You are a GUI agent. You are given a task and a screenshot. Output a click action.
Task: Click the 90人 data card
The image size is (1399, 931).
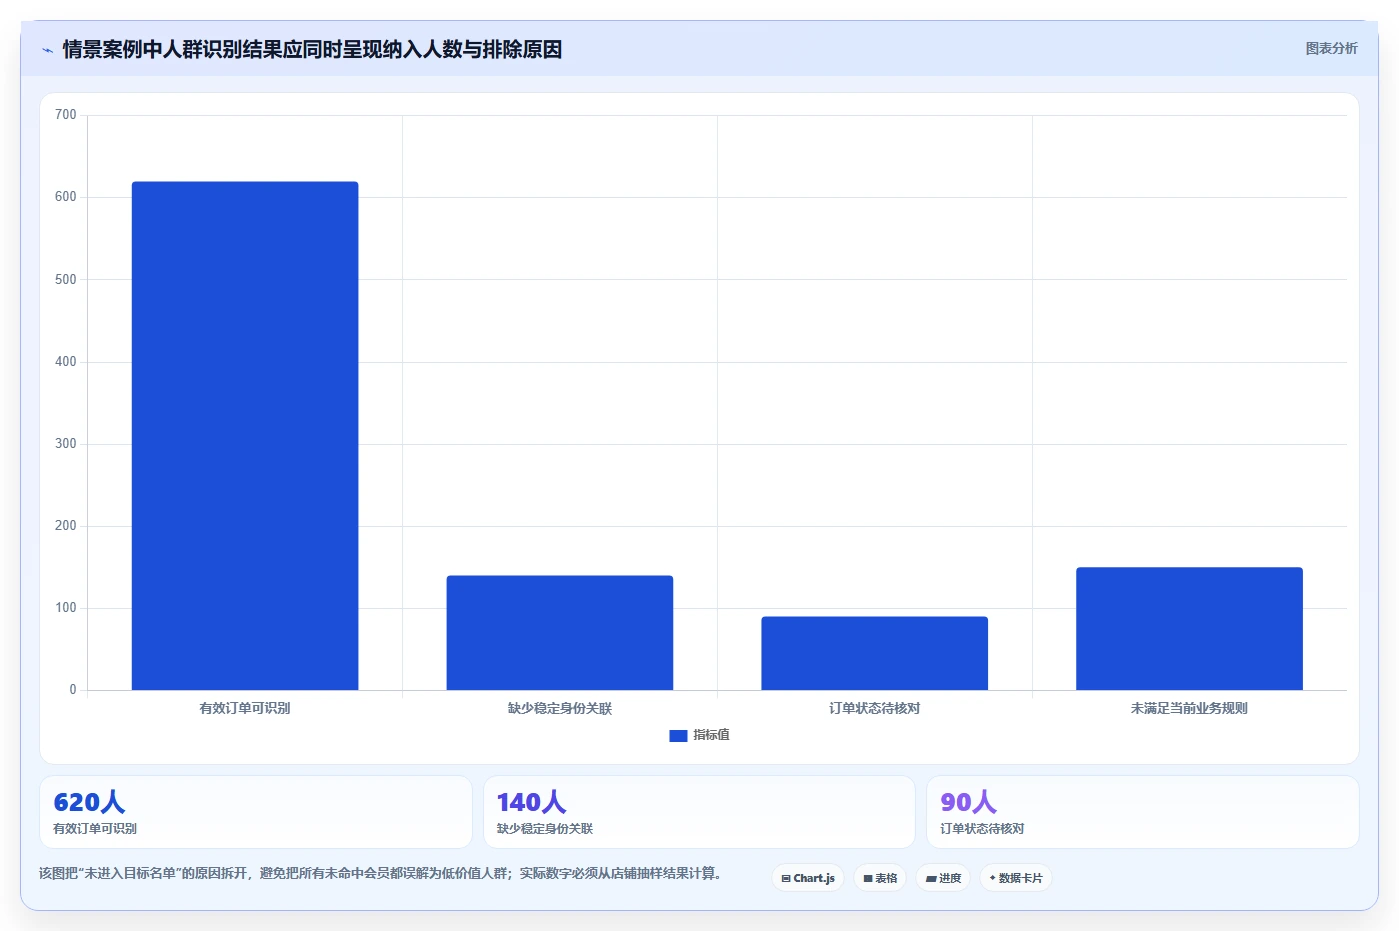[1143, 812]
